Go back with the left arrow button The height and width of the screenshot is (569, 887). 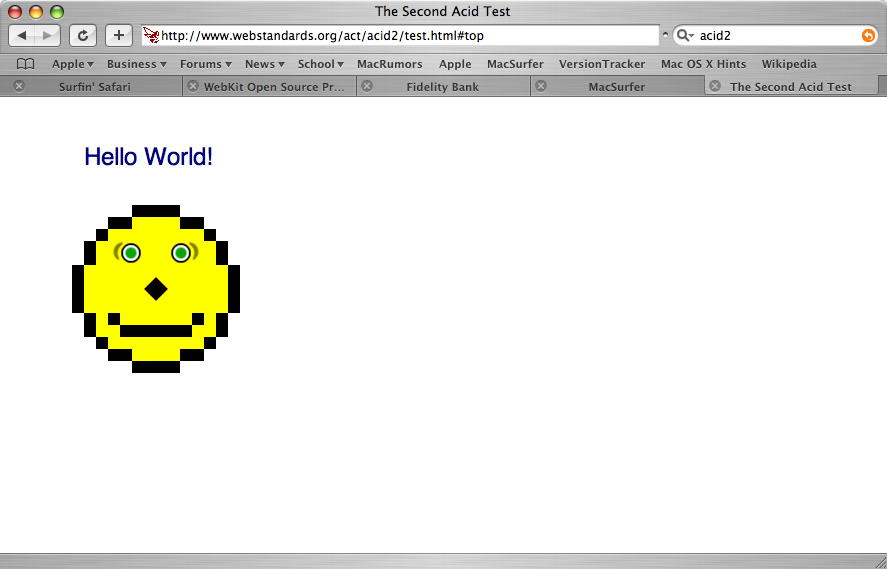(21, 36)
